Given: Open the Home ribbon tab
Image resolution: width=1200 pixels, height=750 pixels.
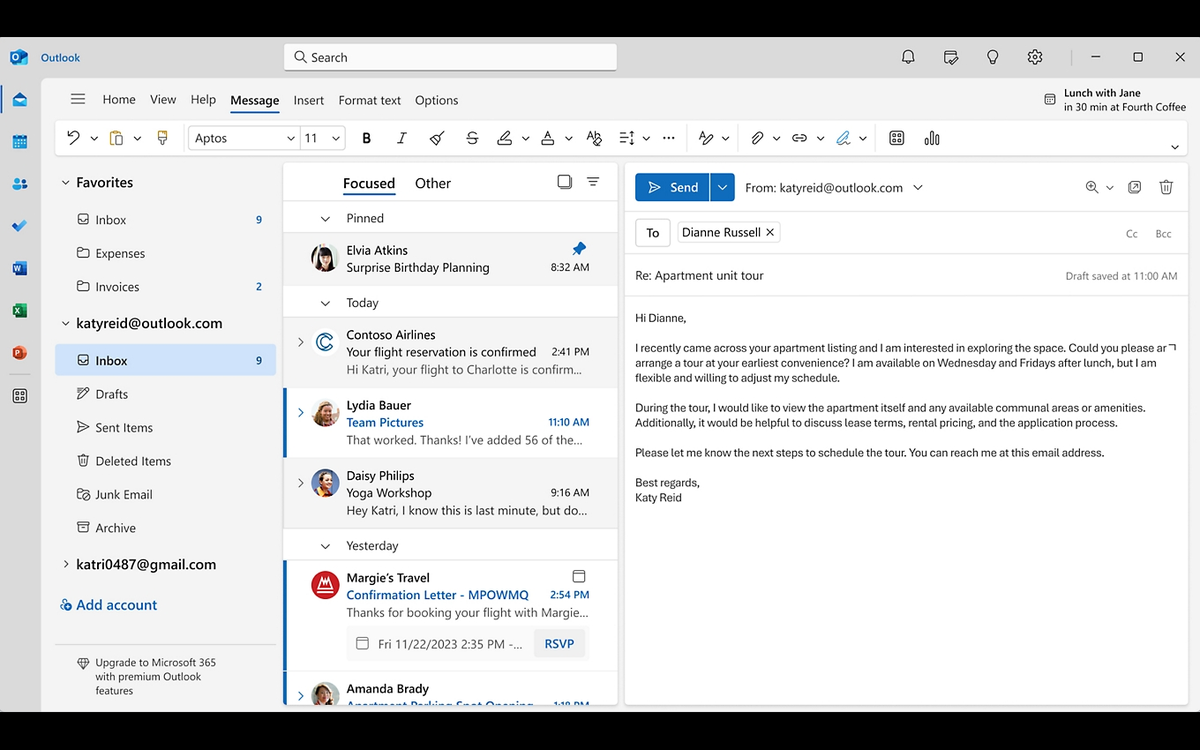Looking at the screenshot, I should point(119,100).
